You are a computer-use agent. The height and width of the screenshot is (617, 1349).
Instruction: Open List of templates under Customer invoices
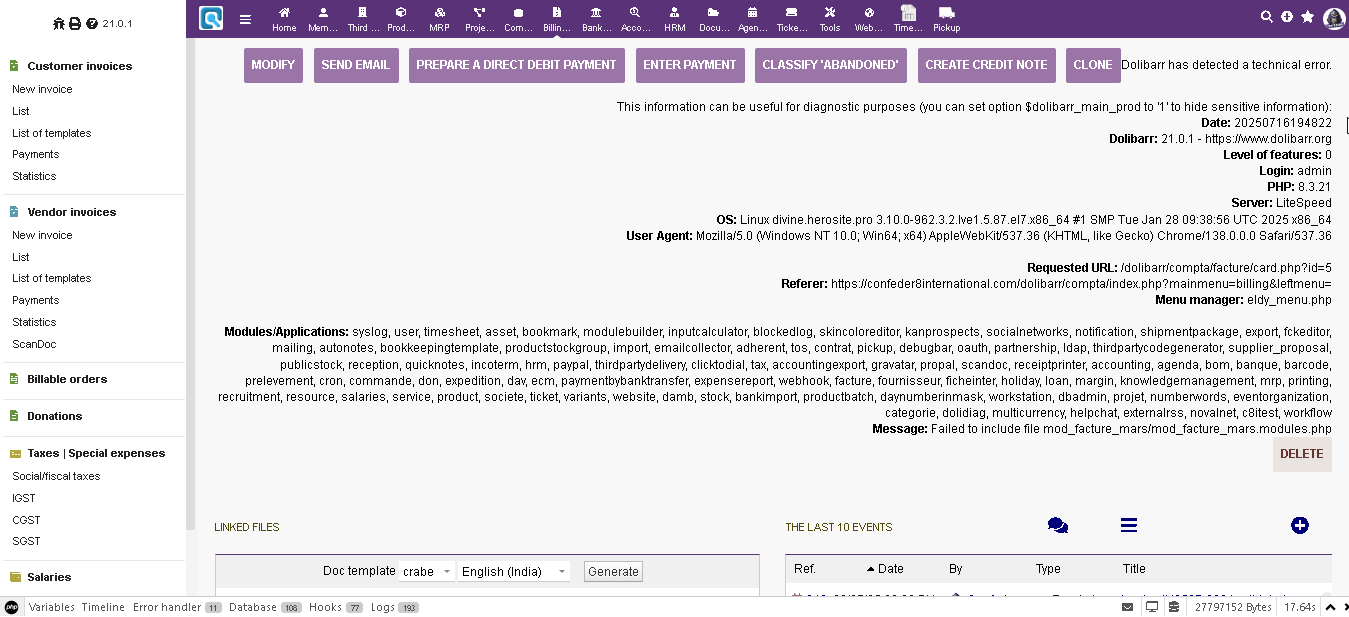click(52, 133)
